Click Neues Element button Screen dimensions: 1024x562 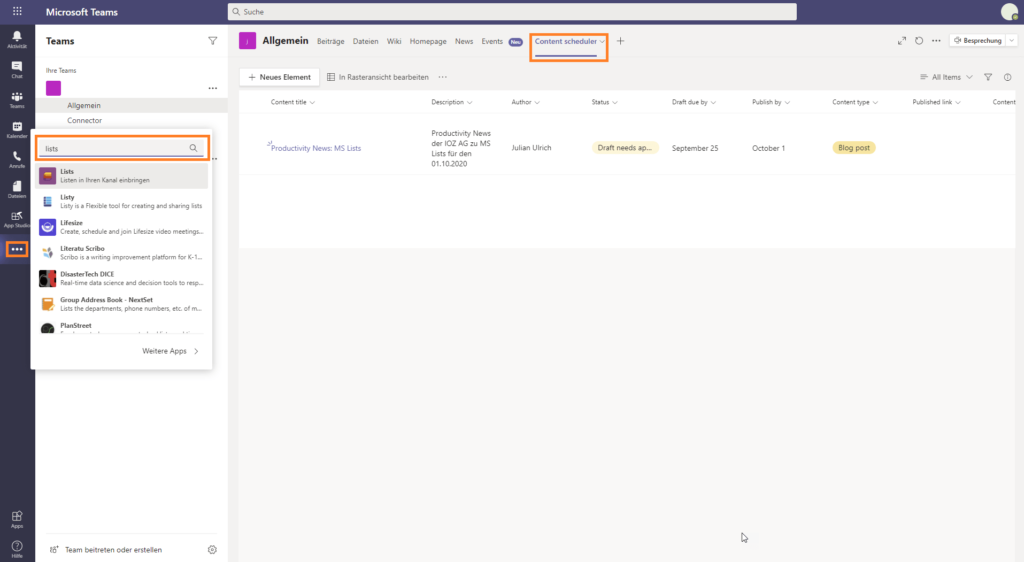click(x=280, y=77)
